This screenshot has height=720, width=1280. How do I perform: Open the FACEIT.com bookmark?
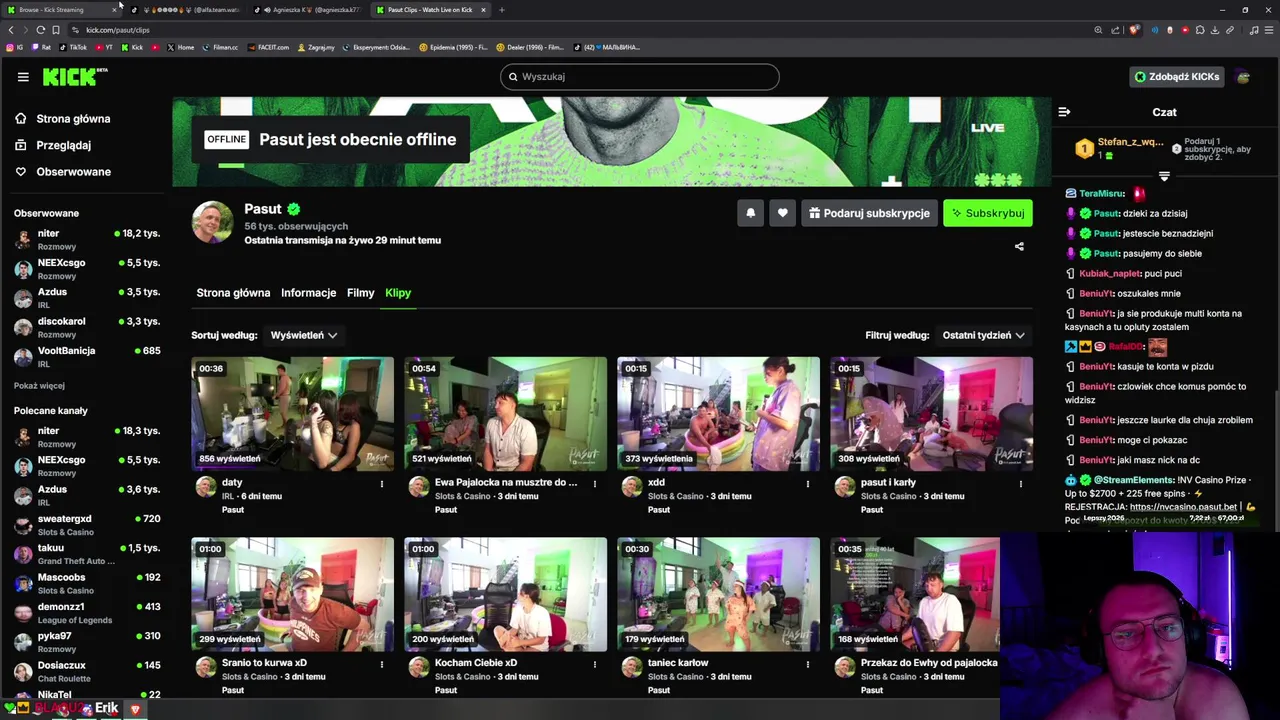click(x=268, y=47)
